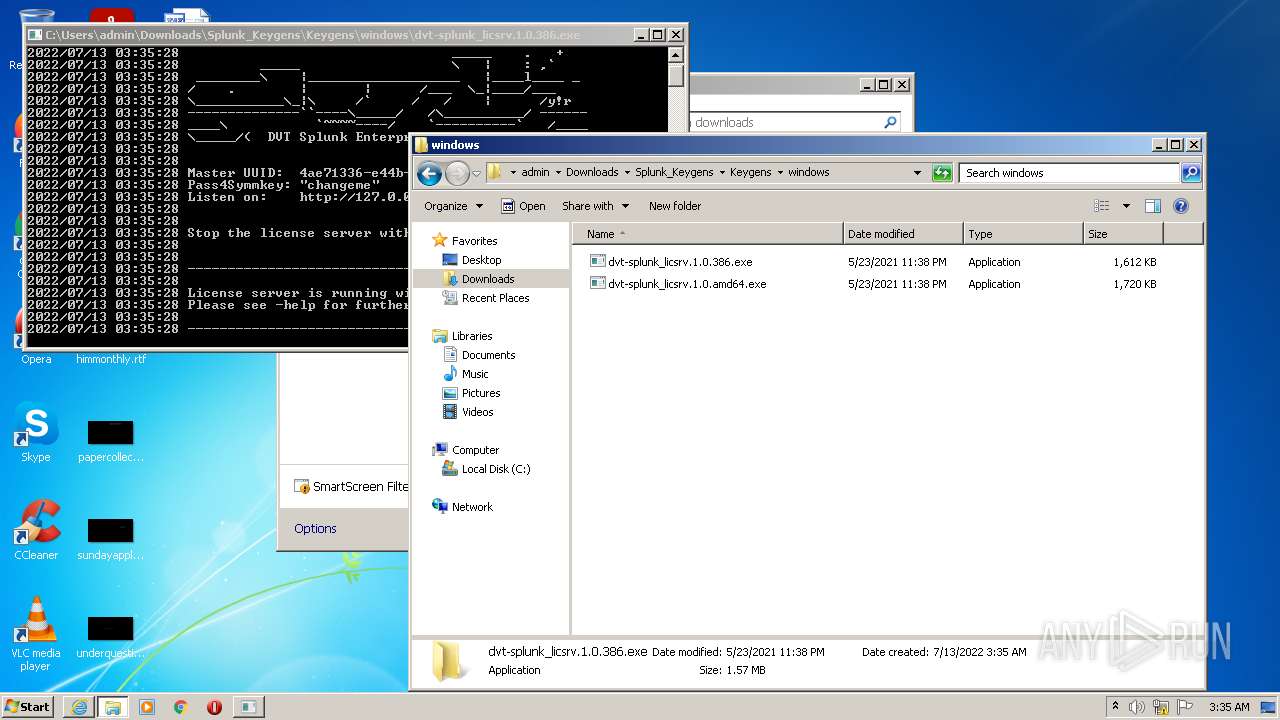Open Recent Places
The width and height of the screenshot is (1280, 720).
(495, 298)
